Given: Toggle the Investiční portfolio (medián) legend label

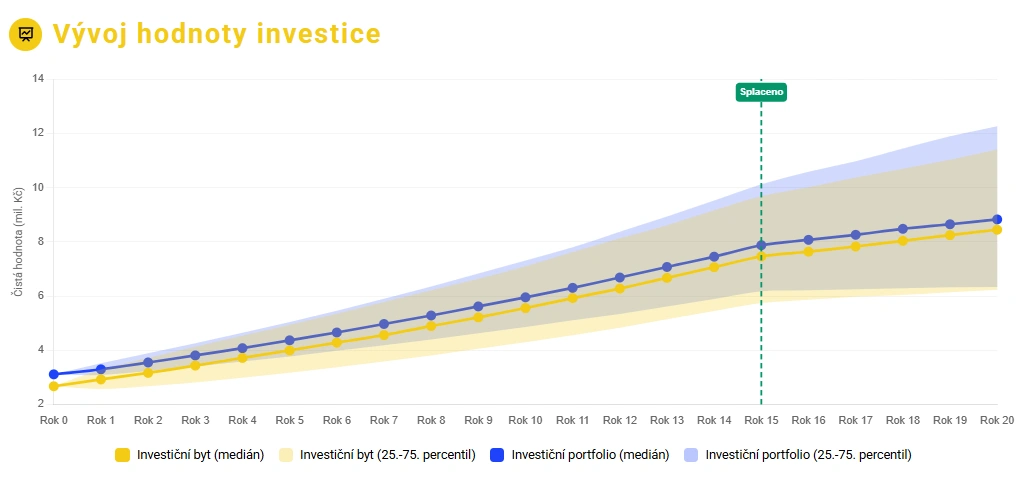Looking at the screenshot, I should point(590,455).
